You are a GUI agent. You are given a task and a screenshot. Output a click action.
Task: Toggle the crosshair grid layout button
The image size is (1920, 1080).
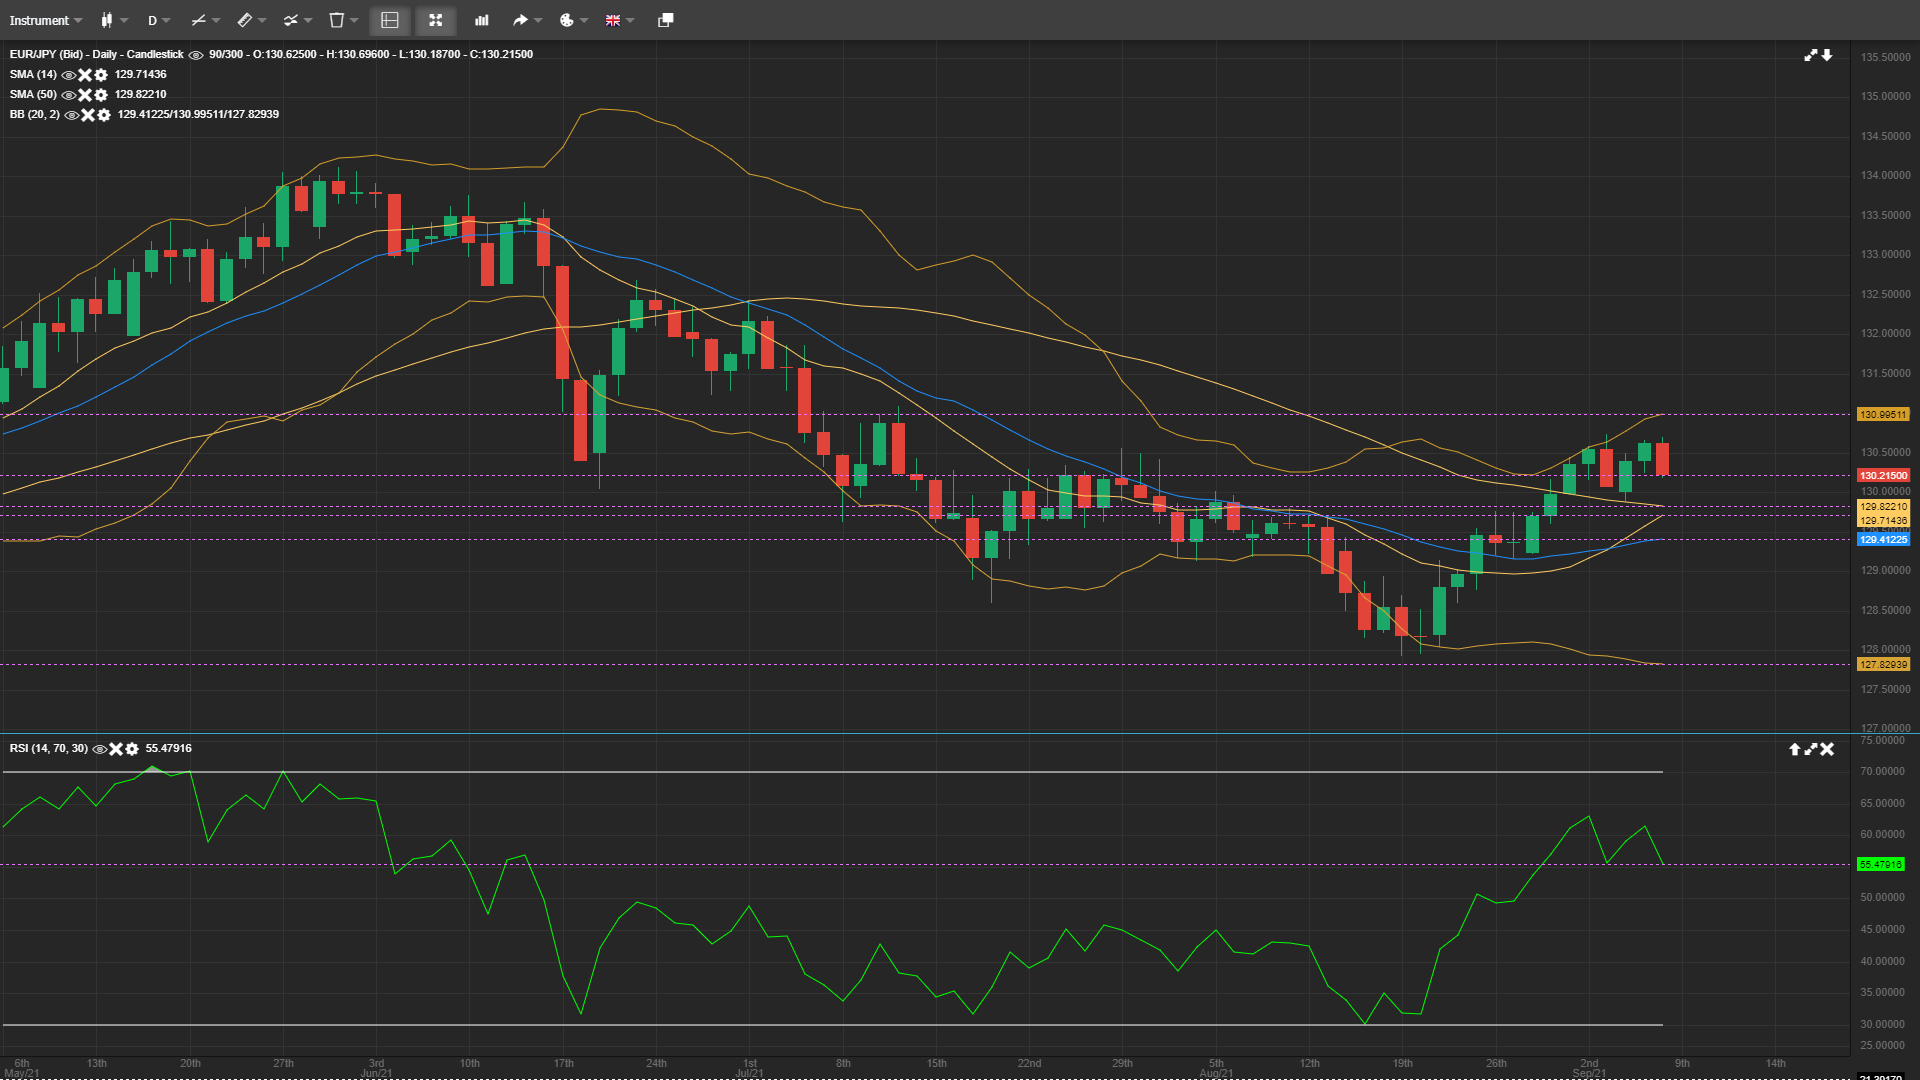390,20
